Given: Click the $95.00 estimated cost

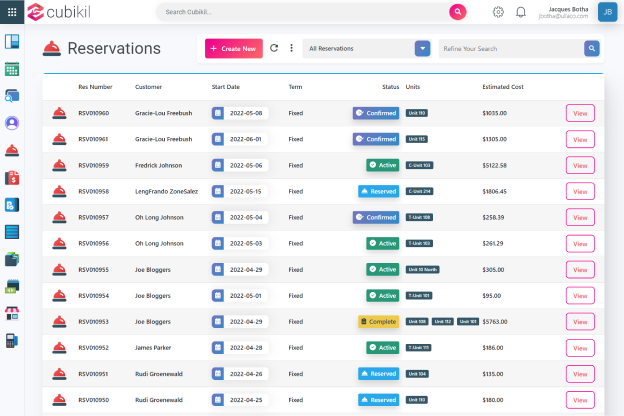Looking at the screenshot, I should click(491, 296).
